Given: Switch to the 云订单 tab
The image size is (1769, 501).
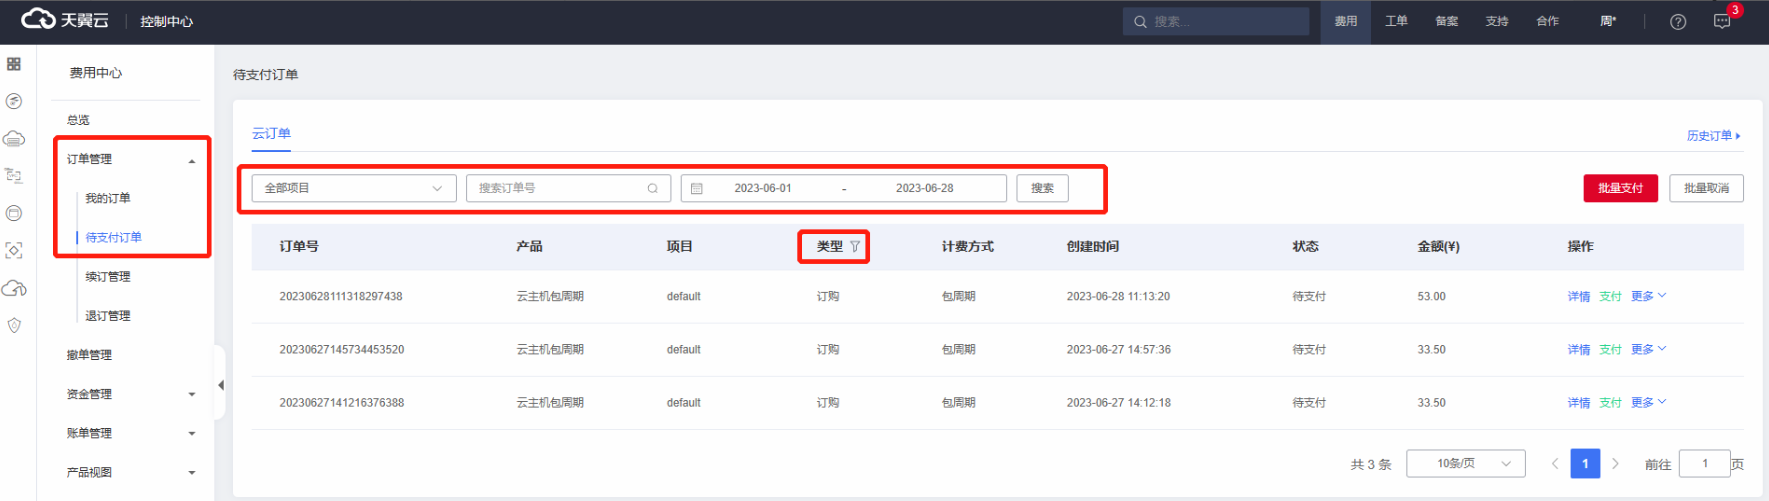Looking at the screenshot, I should click(x=271, y=134).
